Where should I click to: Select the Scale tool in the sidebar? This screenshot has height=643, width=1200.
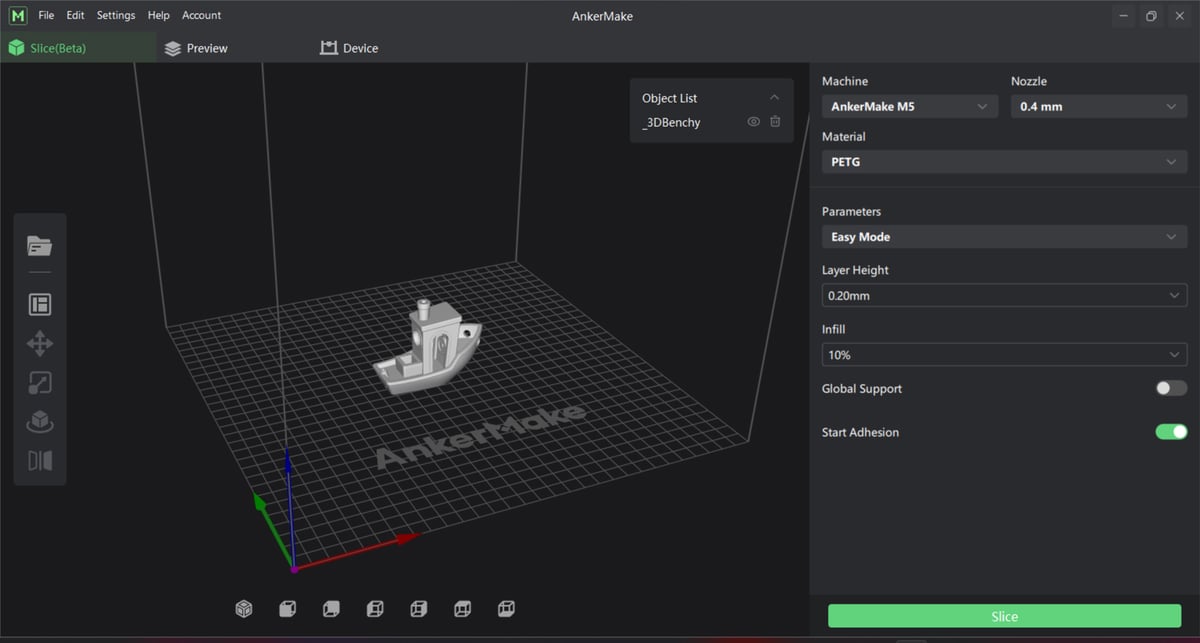(40, 383)
